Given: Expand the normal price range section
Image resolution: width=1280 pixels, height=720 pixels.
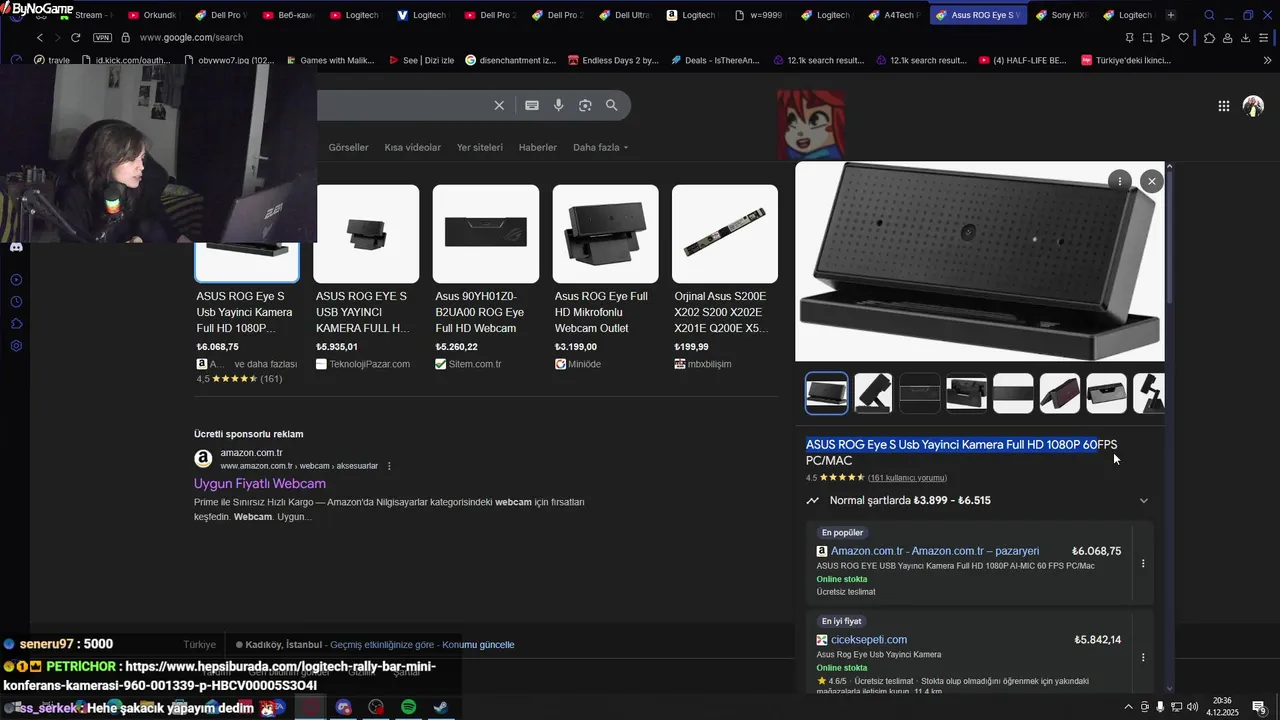Looking at the screenshot, I should pyautogui.click(x=1143, y=500).
